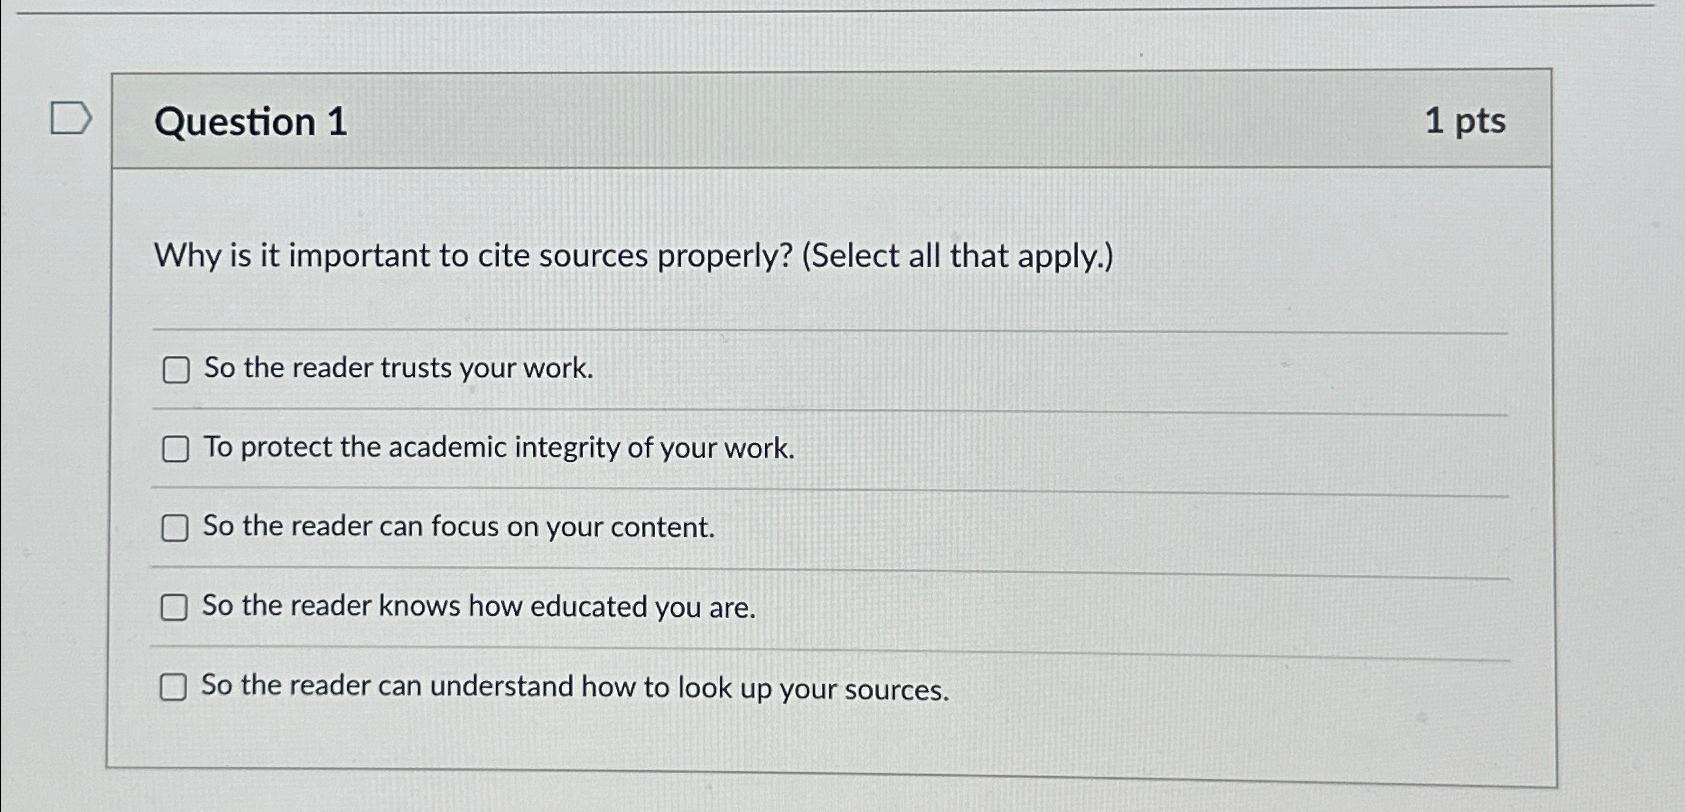Click the answer text about focusing on content
This screenshot has height=812, width=1685.
[x=458, y=527]
